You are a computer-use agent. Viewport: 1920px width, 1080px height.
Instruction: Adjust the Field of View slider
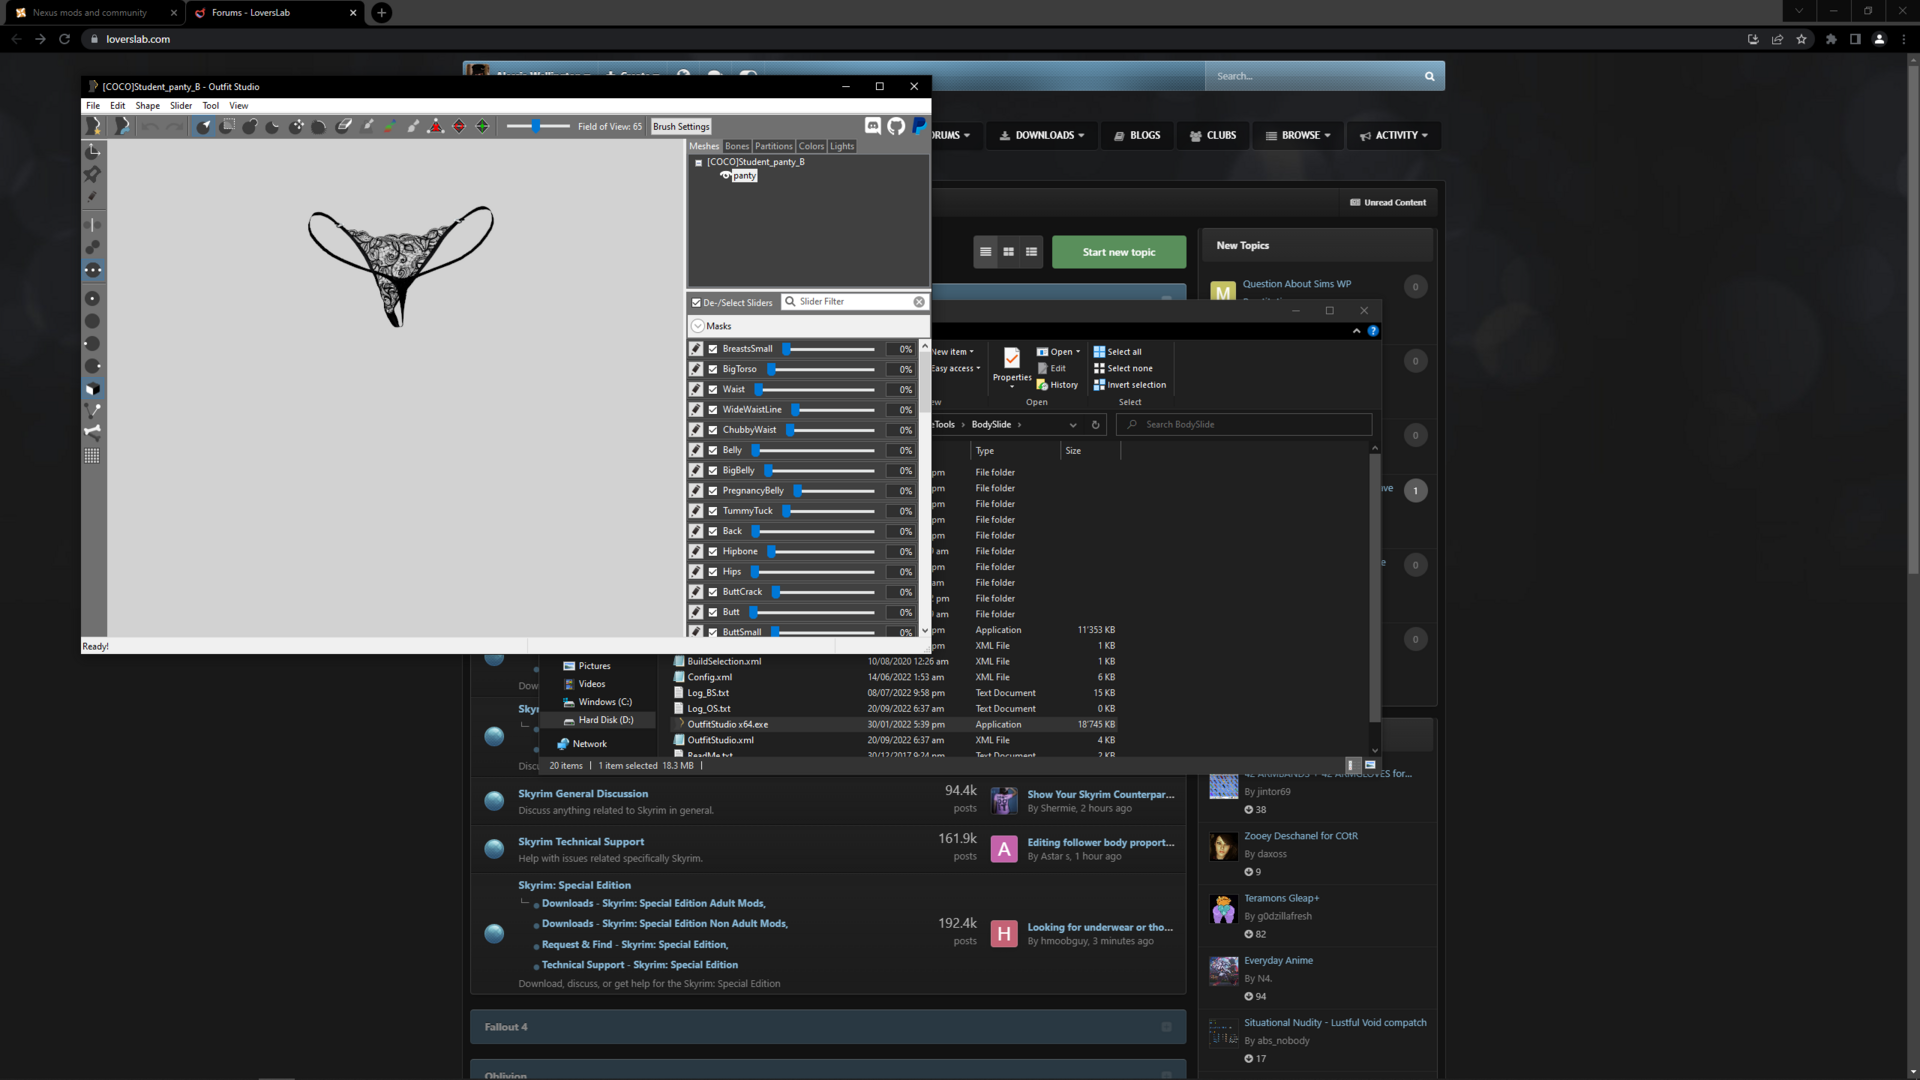536,126
